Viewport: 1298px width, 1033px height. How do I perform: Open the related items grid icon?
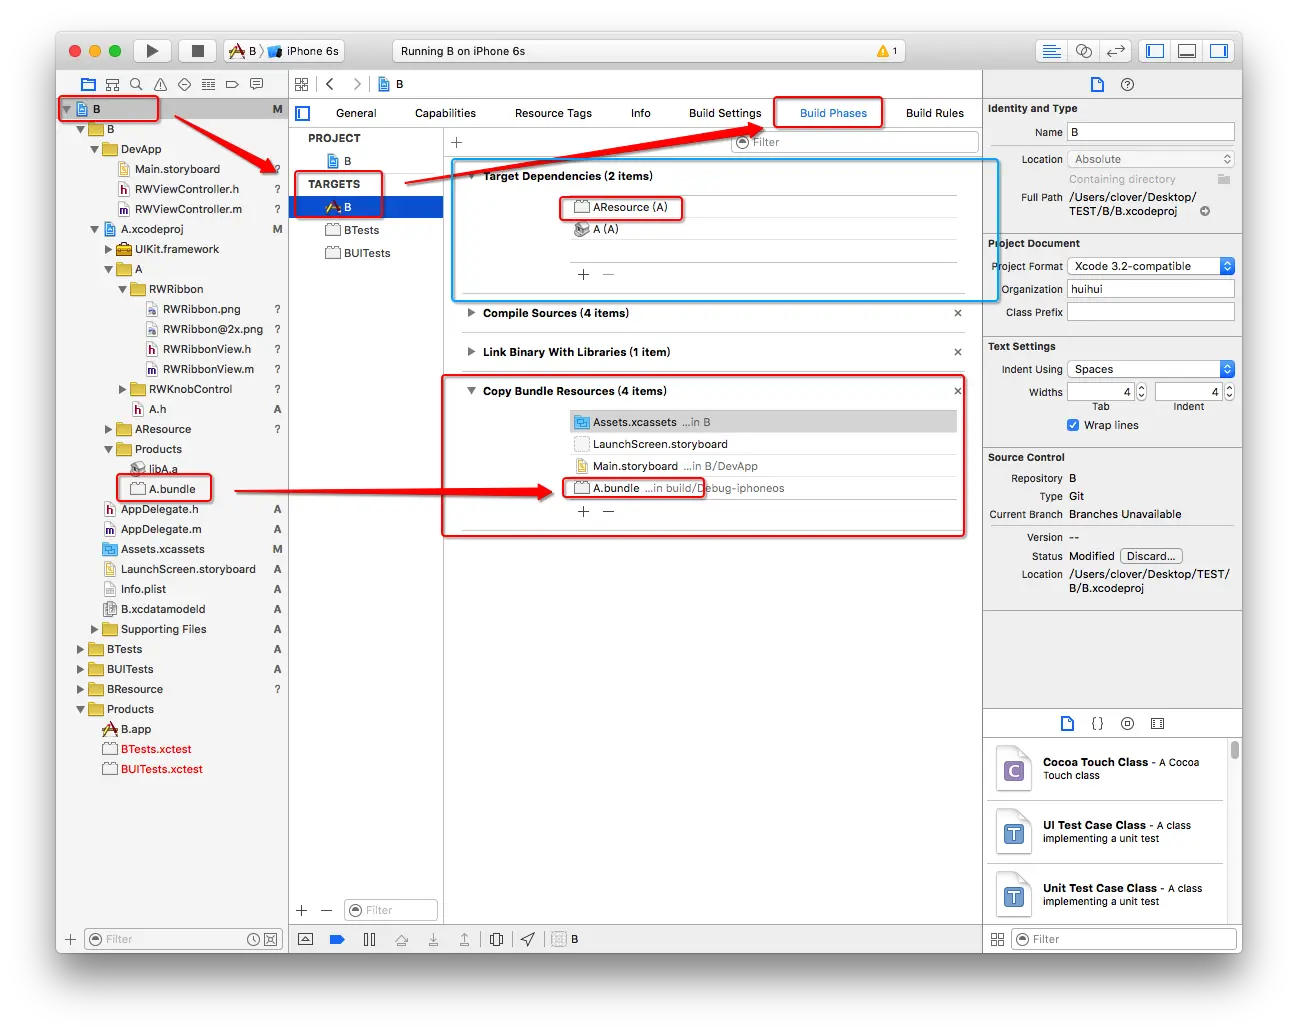[301, 85]
